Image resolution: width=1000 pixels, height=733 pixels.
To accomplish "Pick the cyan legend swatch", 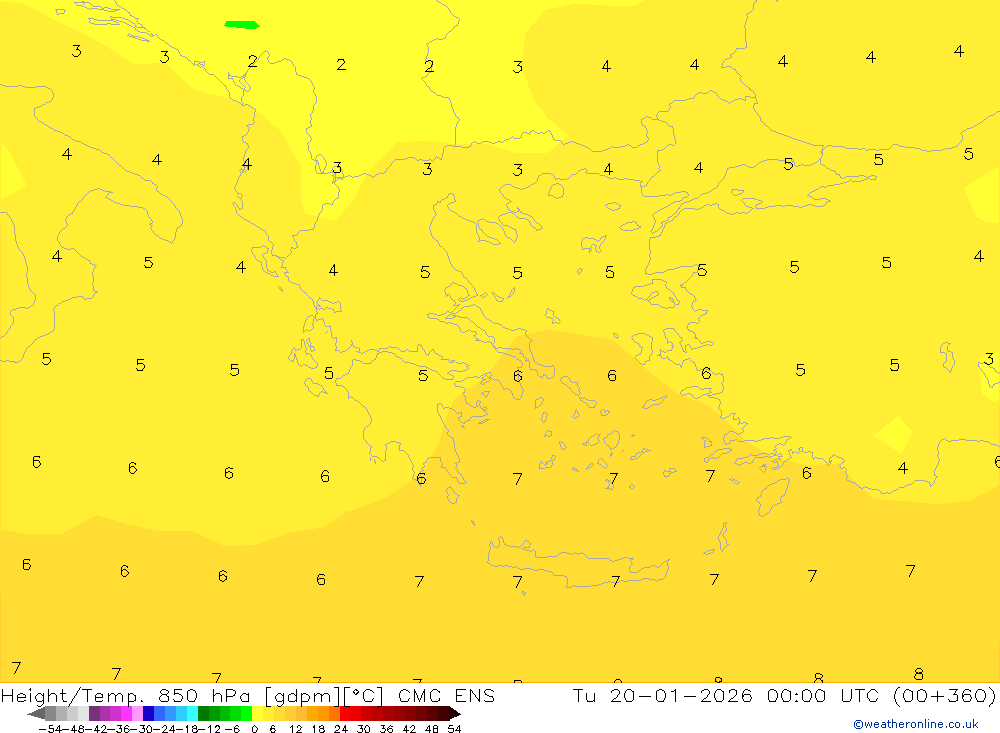I will (192, 714).
